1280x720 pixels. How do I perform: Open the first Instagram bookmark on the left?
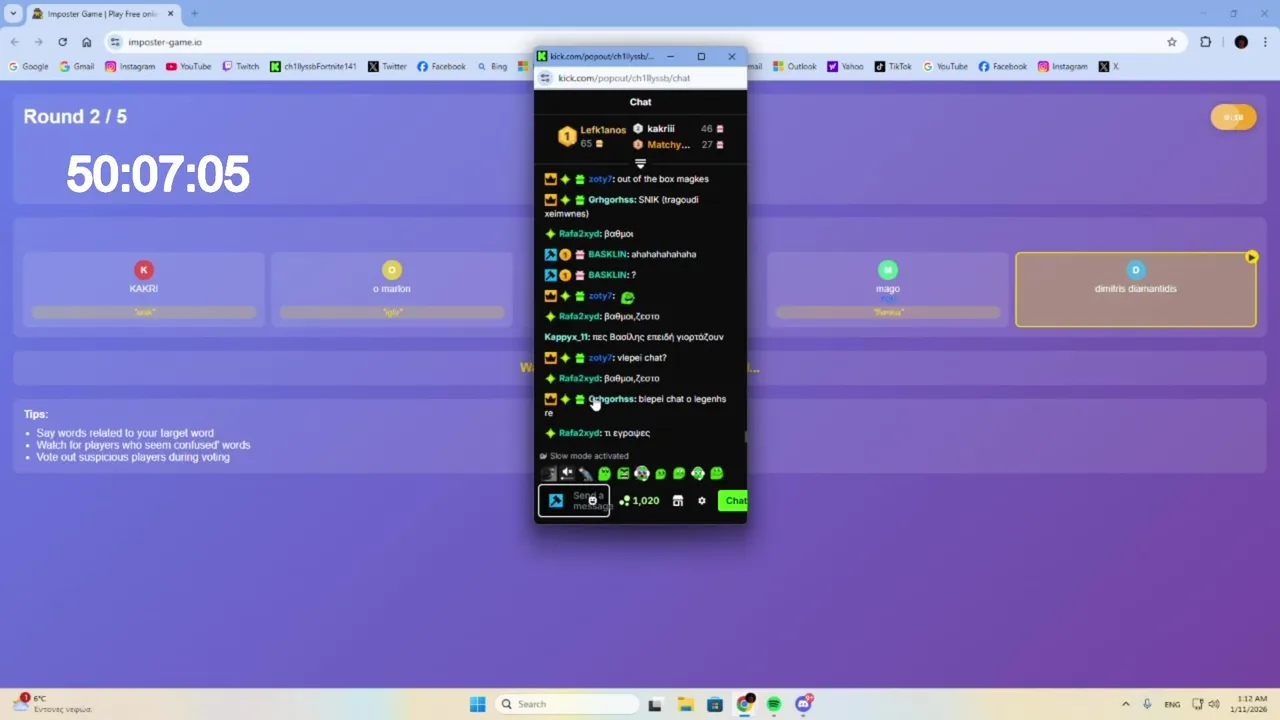[x=130, y=67]
